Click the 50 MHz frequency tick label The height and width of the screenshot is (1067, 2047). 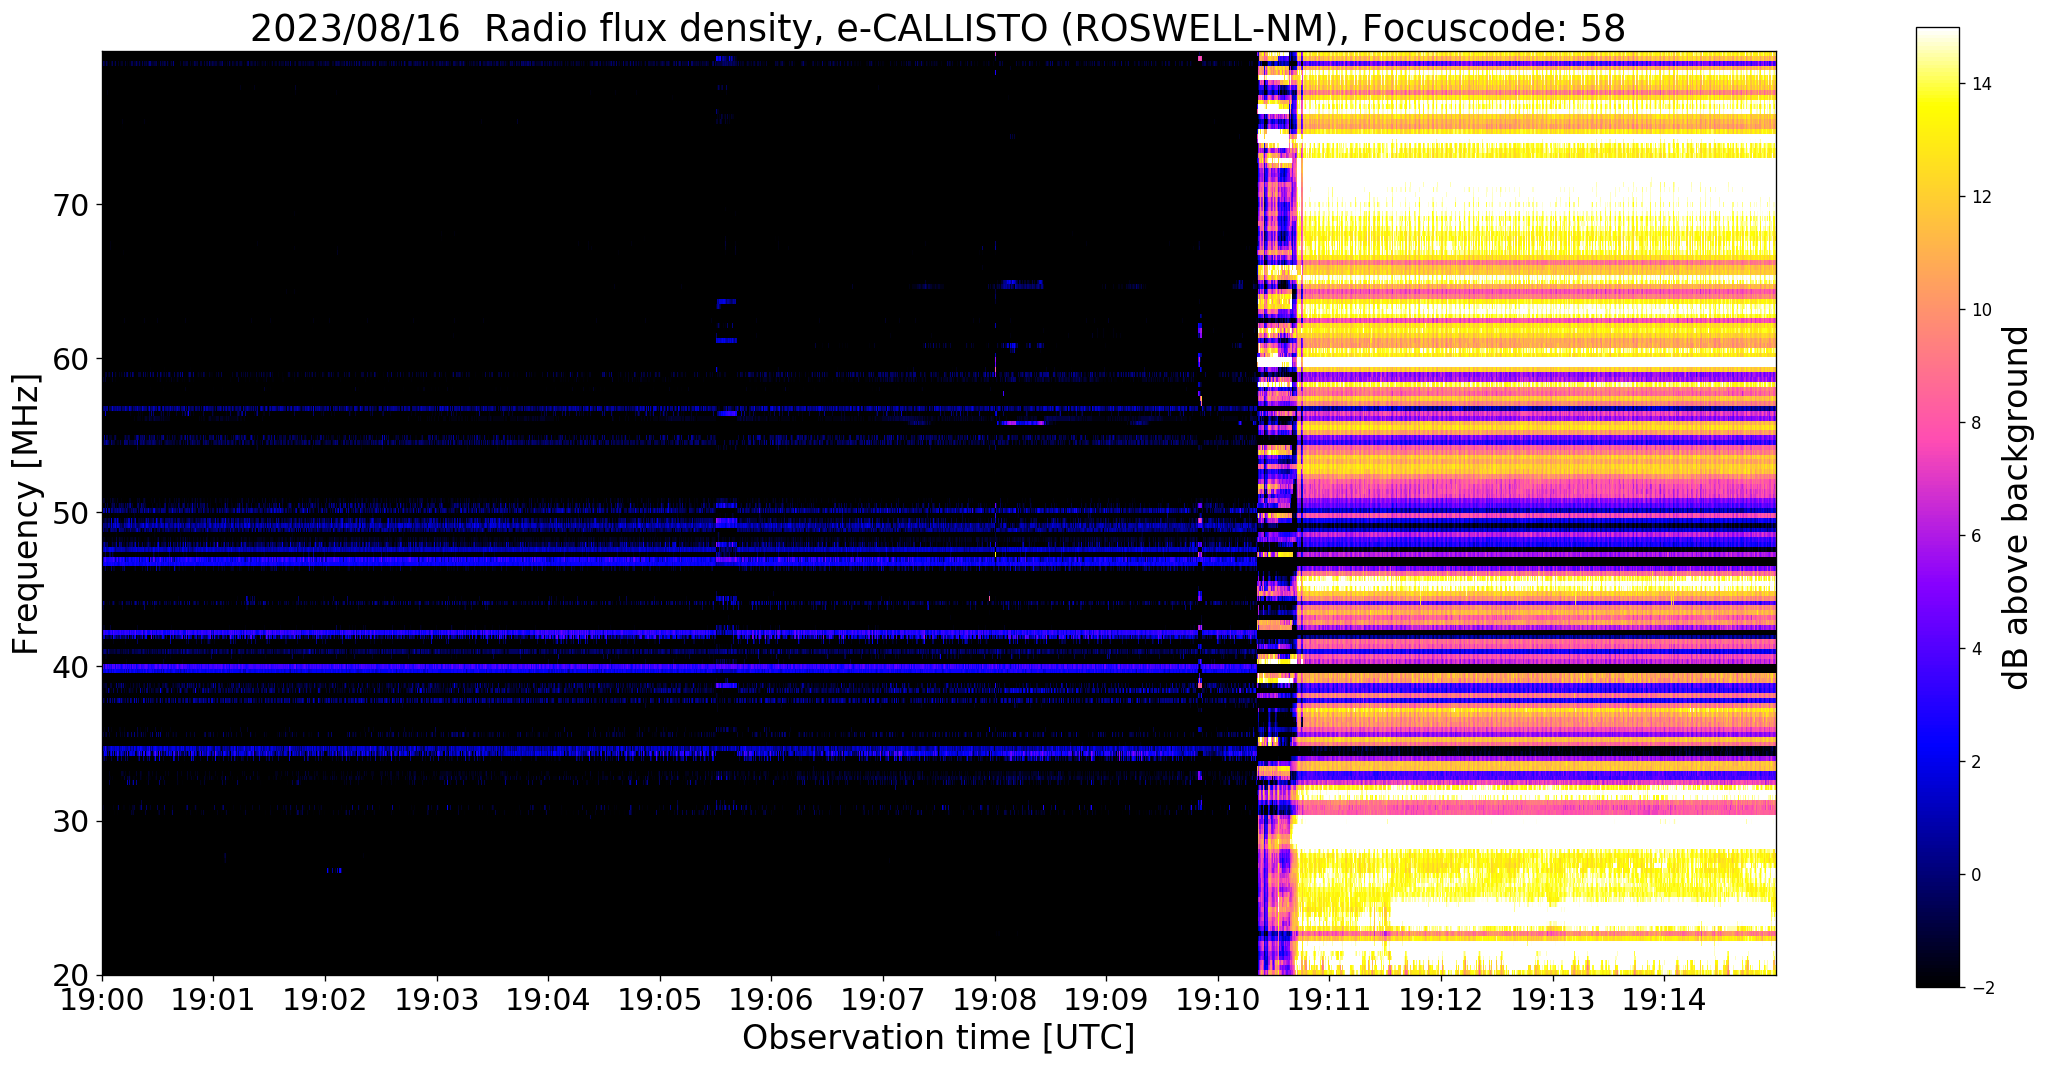72,513
